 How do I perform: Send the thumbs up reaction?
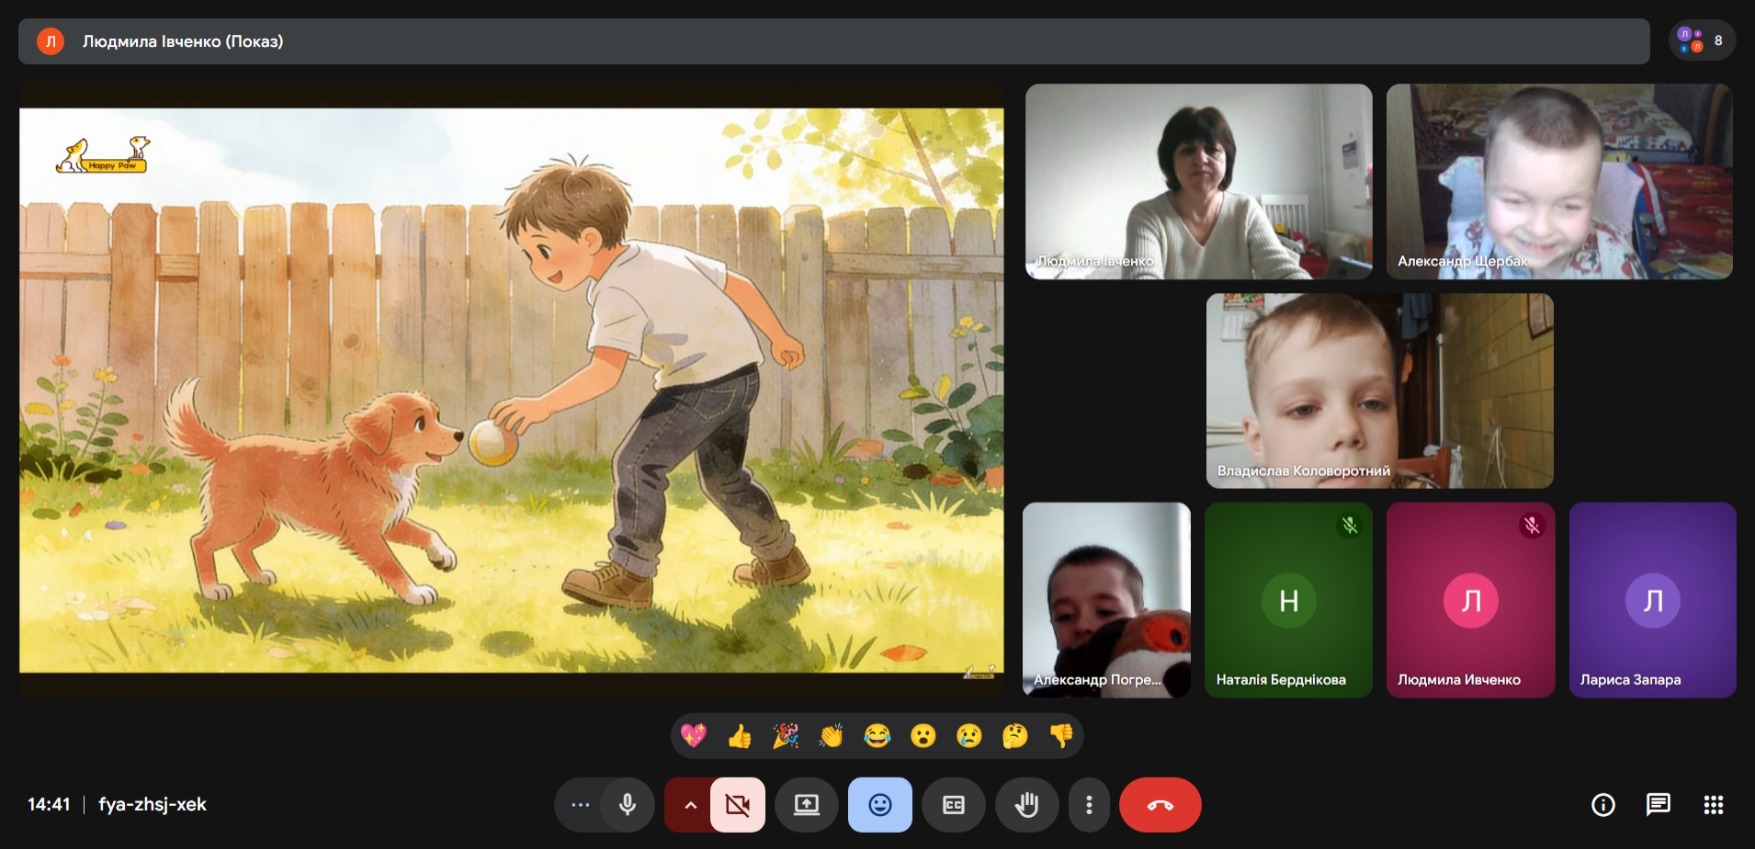739,737
